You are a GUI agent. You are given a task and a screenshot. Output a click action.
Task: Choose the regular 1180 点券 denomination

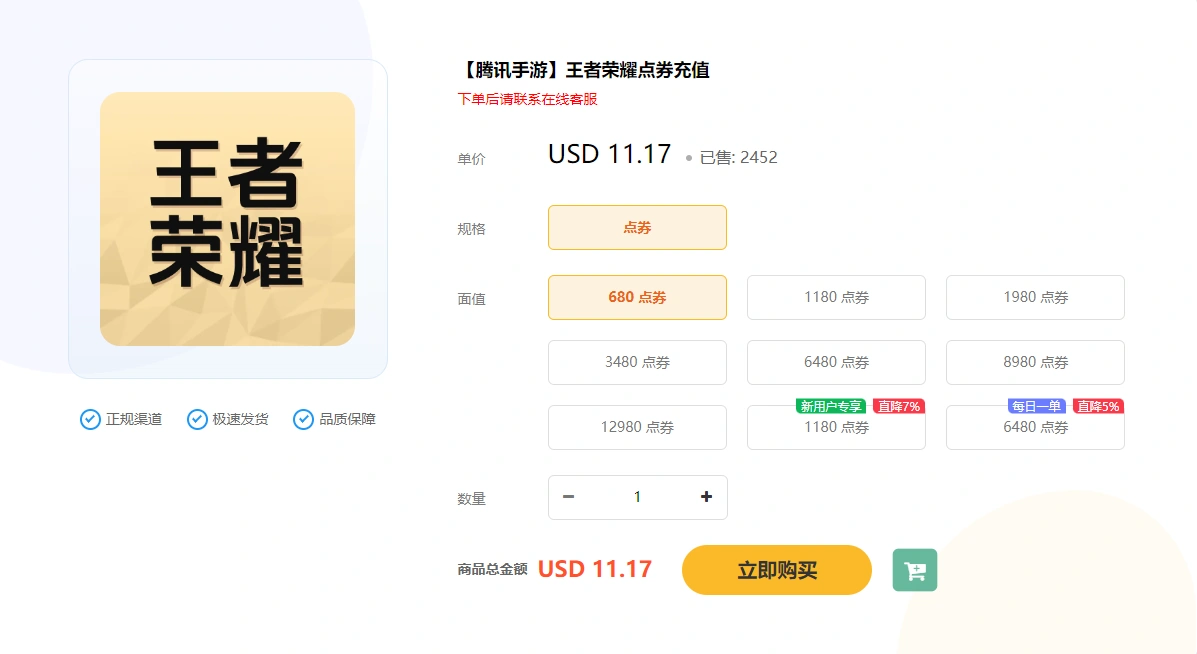point(836,298)
